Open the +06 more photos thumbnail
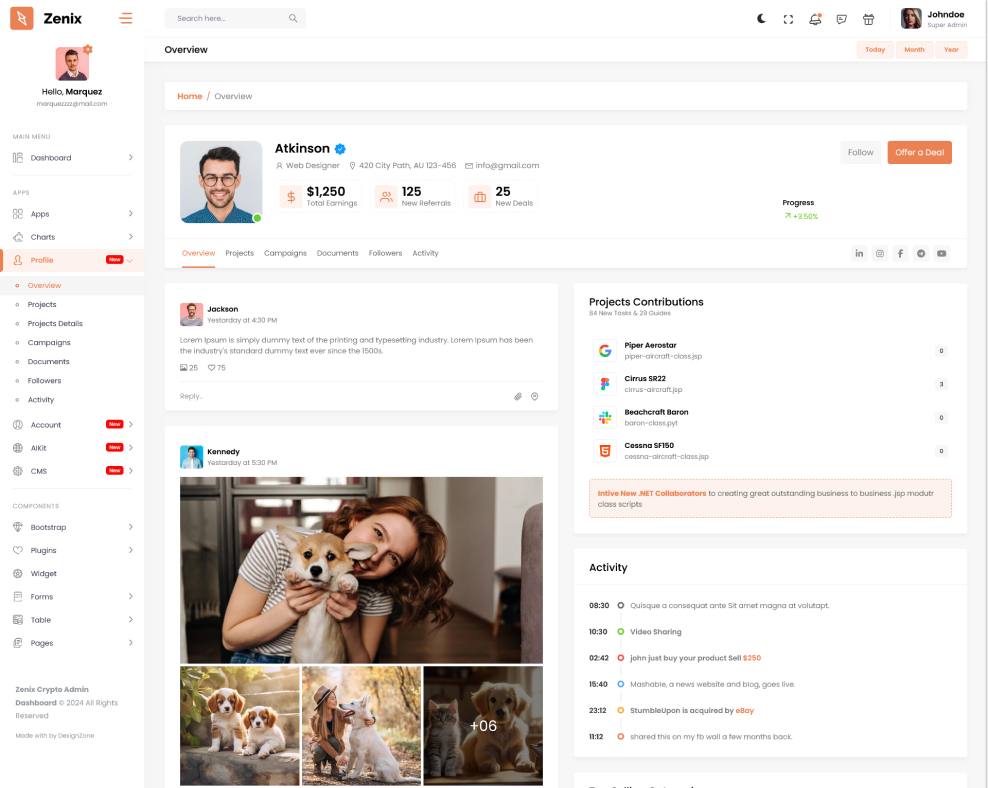The width and height of the screenshot is (988, 788). point(483,726)
